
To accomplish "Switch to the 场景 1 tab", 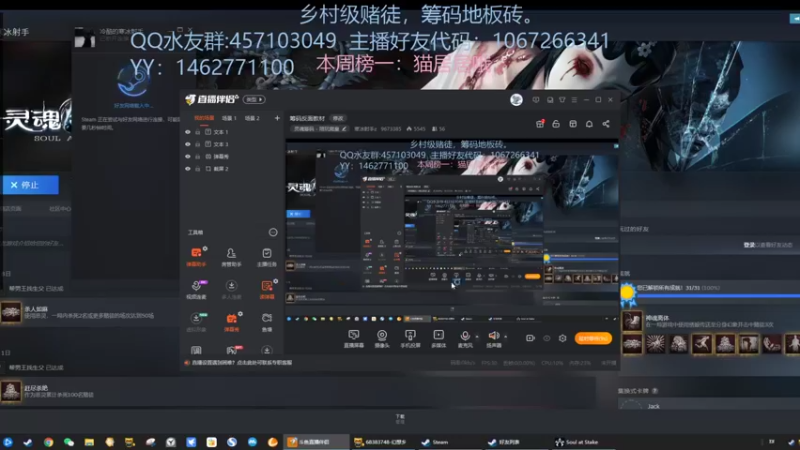I will pos(229,118).
